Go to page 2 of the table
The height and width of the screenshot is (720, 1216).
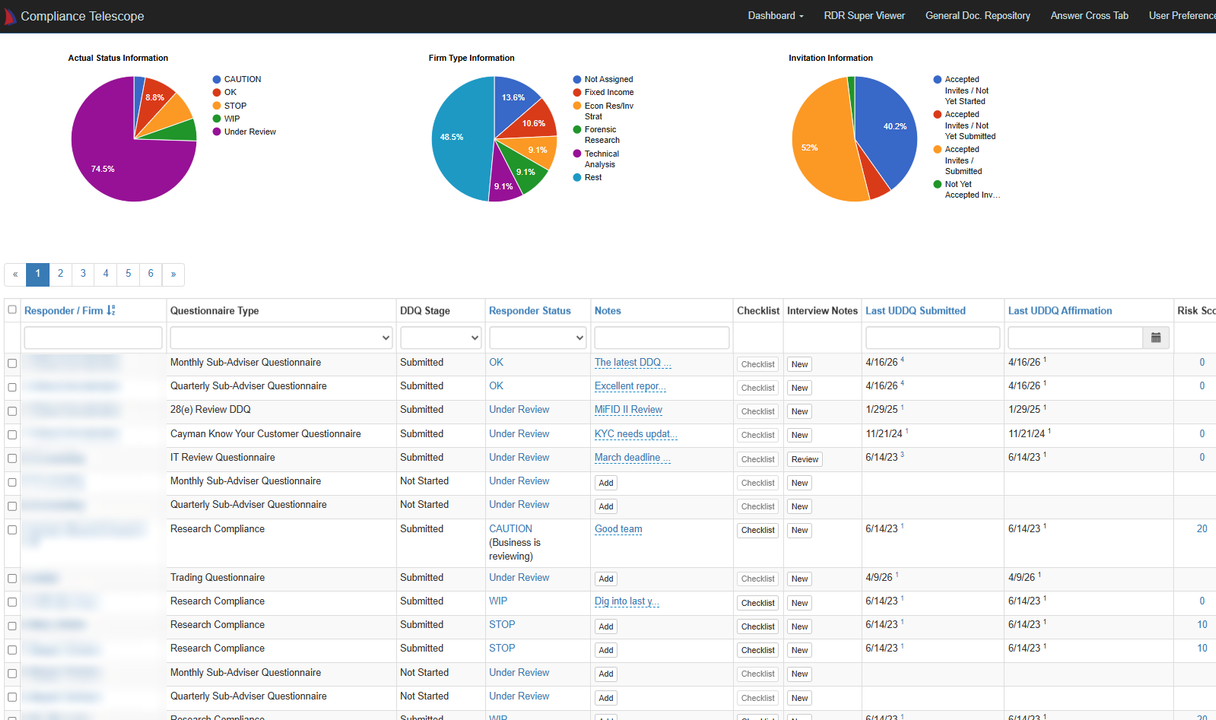60,274
